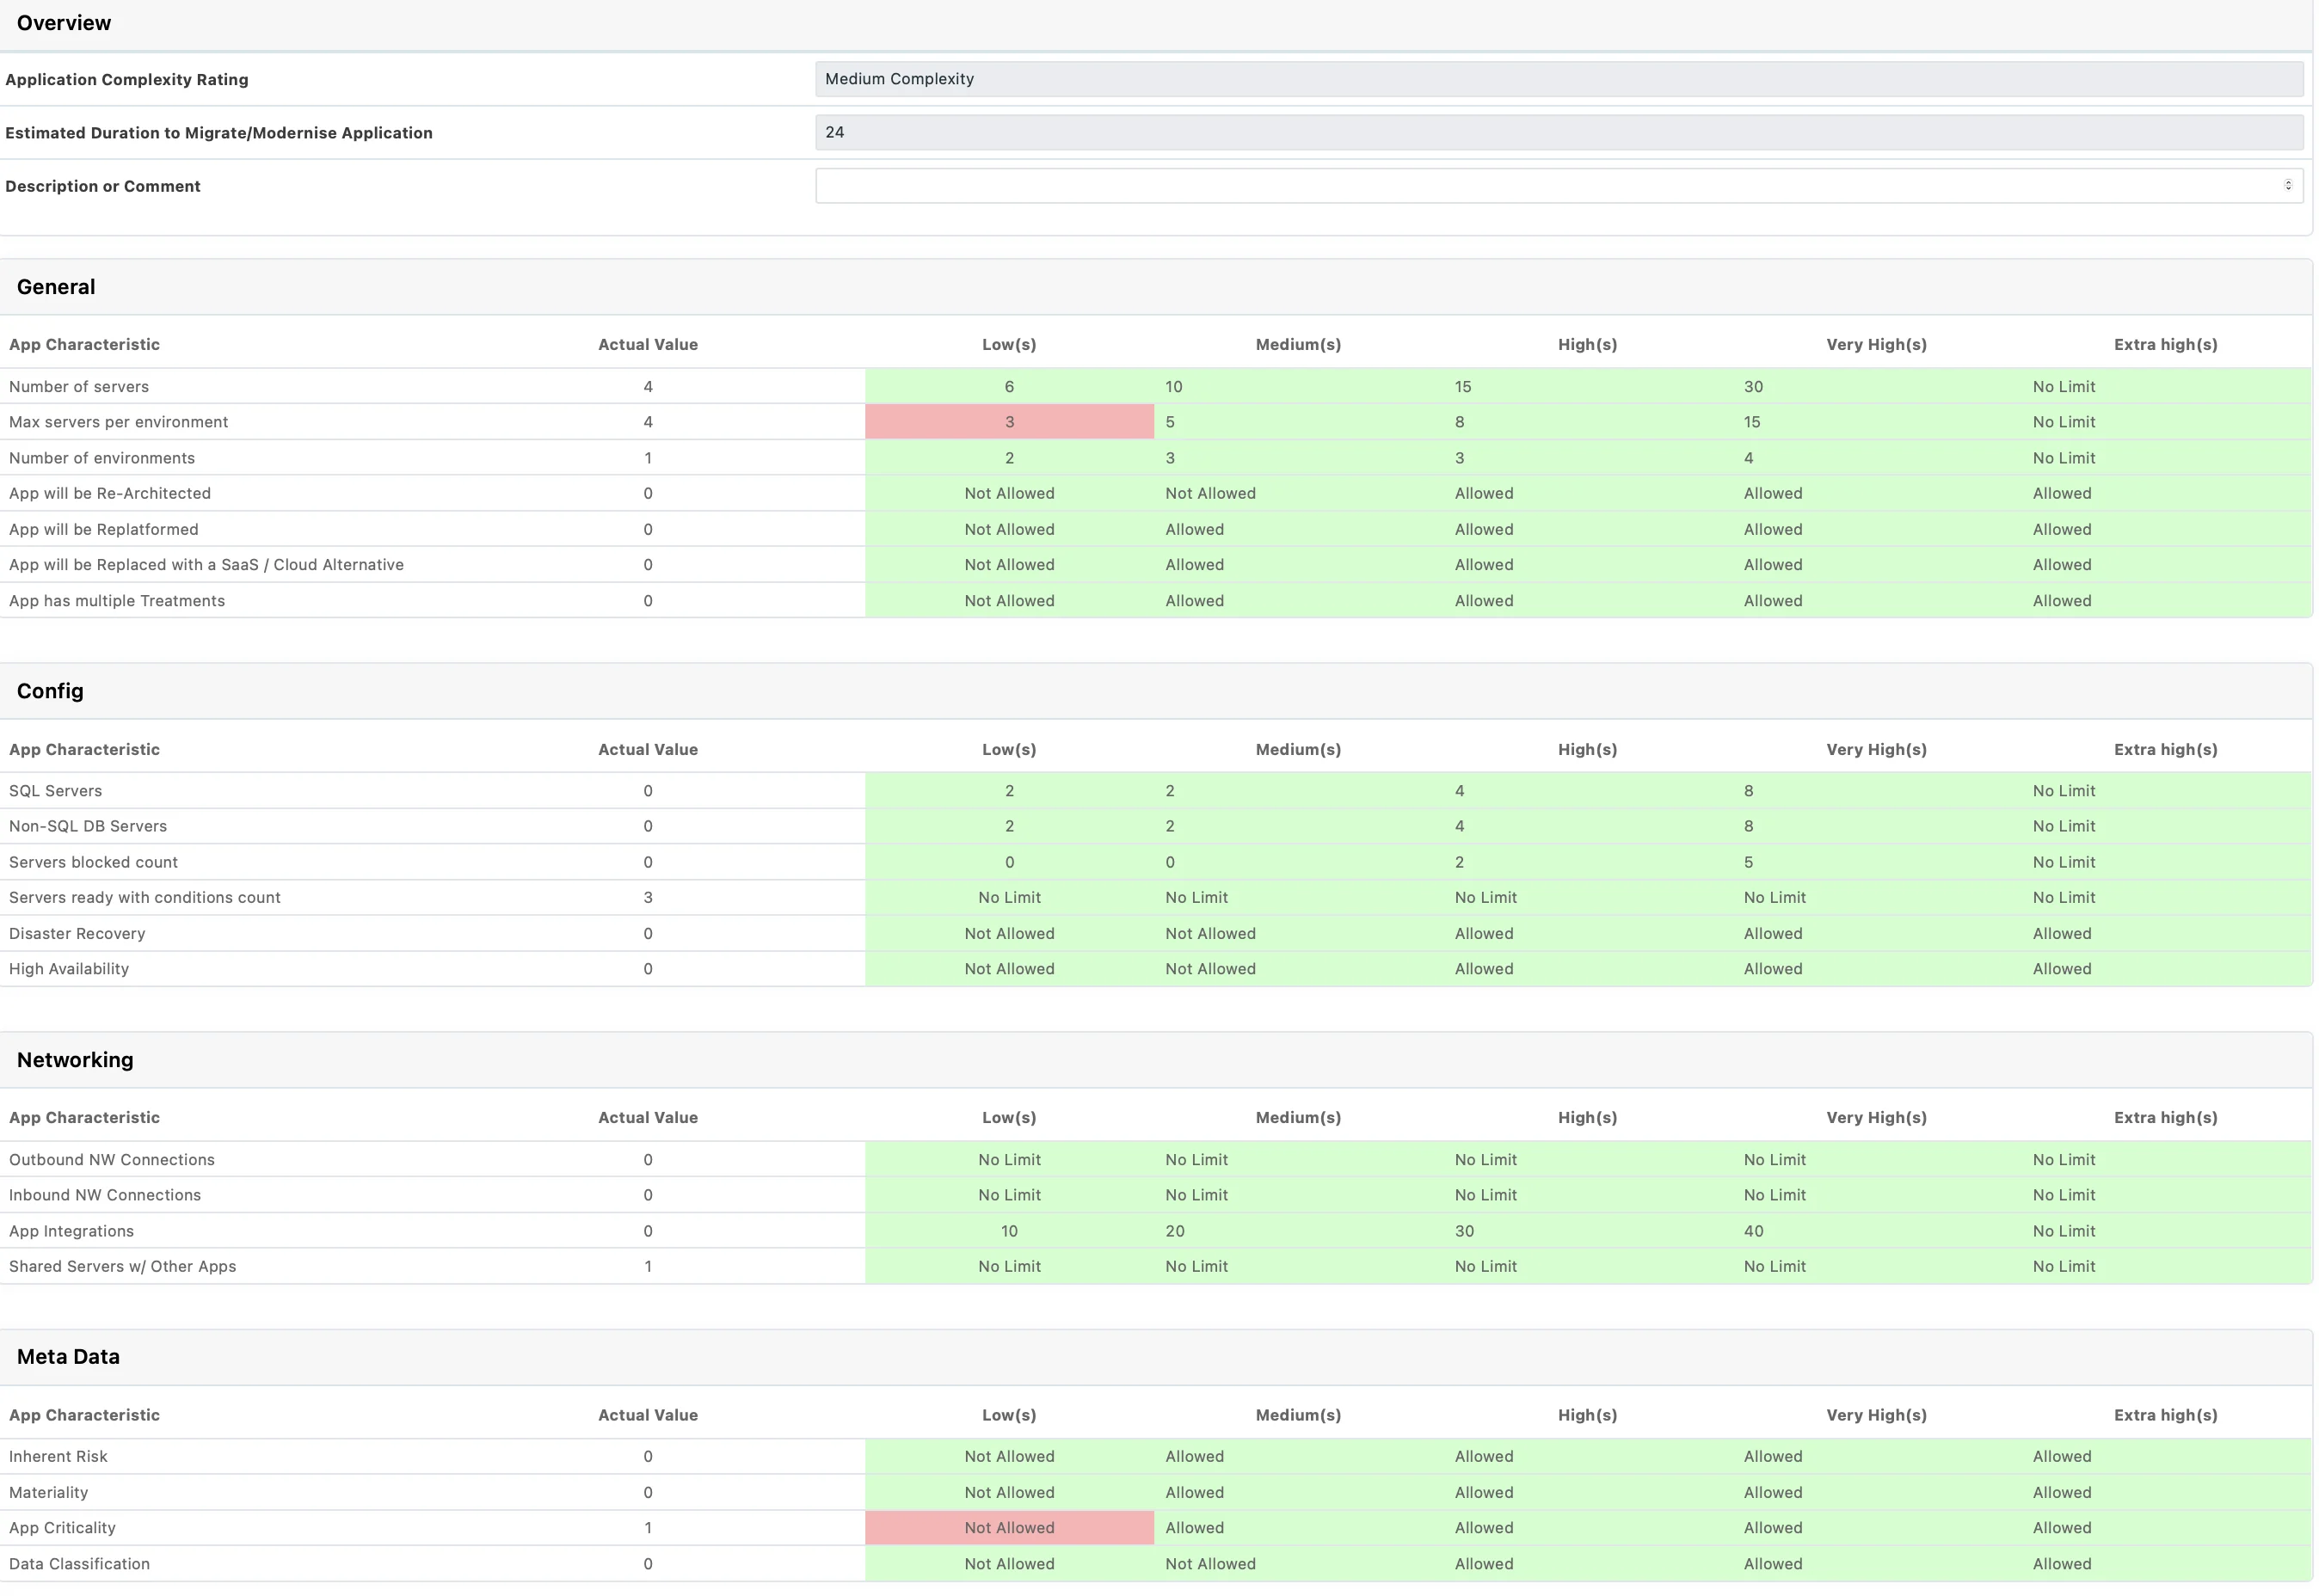The width and height of the screenshot is (2319, 1596).
Task: Click the General section heading
Action: pos(56,287)
